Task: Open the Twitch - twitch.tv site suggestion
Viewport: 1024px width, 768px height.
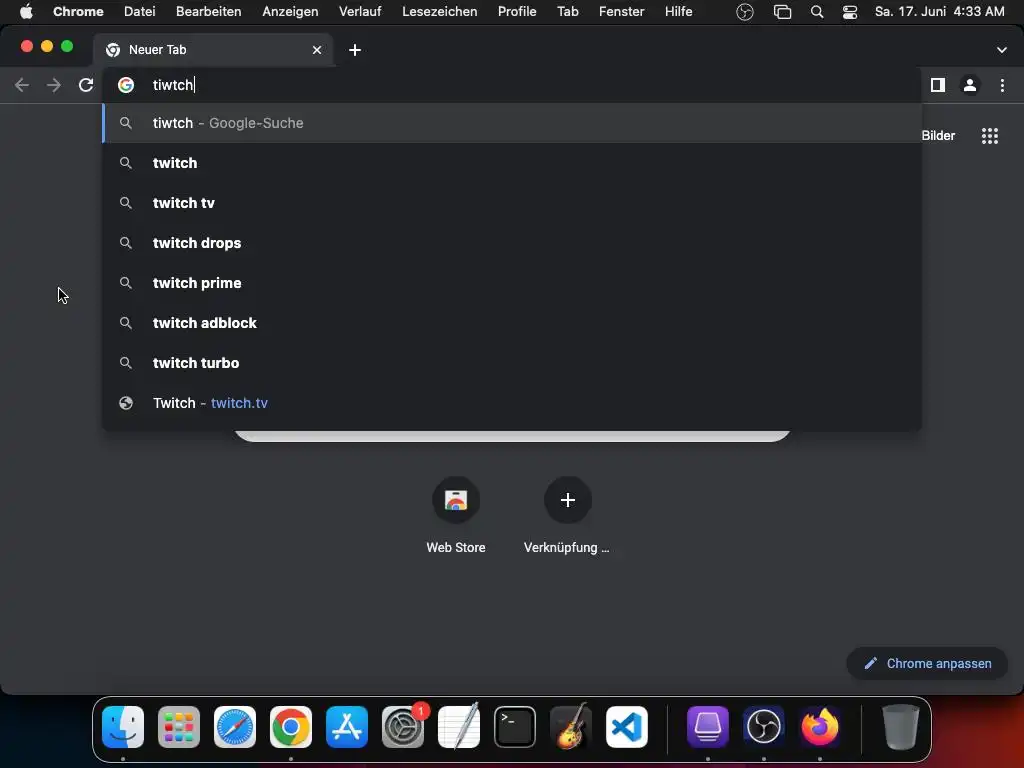Action: point(512,403)
